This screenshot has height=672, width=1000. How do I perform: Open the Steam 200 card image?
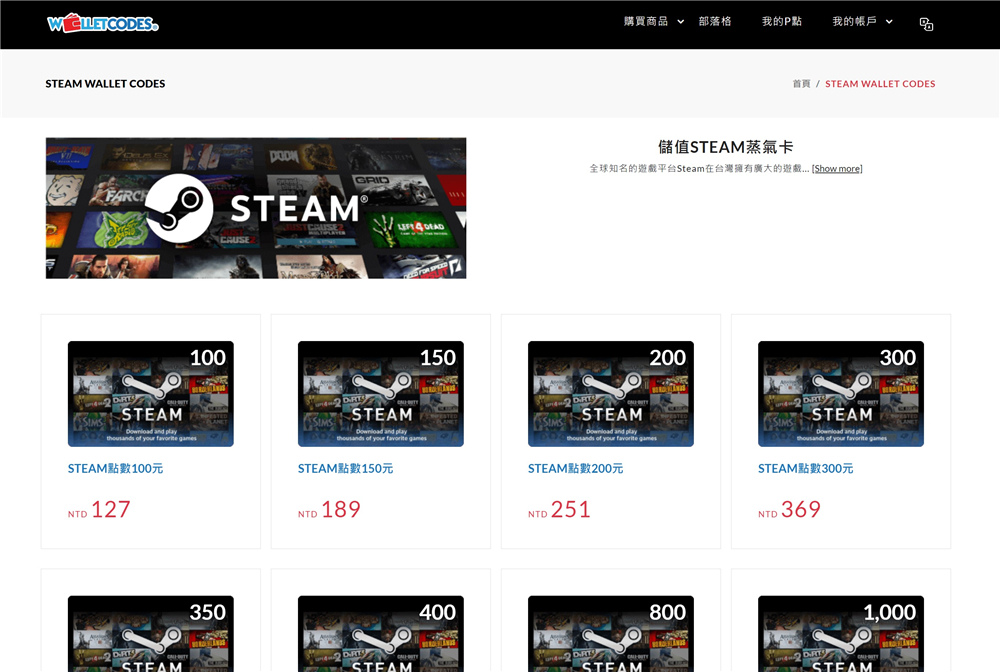pos(611,393)
